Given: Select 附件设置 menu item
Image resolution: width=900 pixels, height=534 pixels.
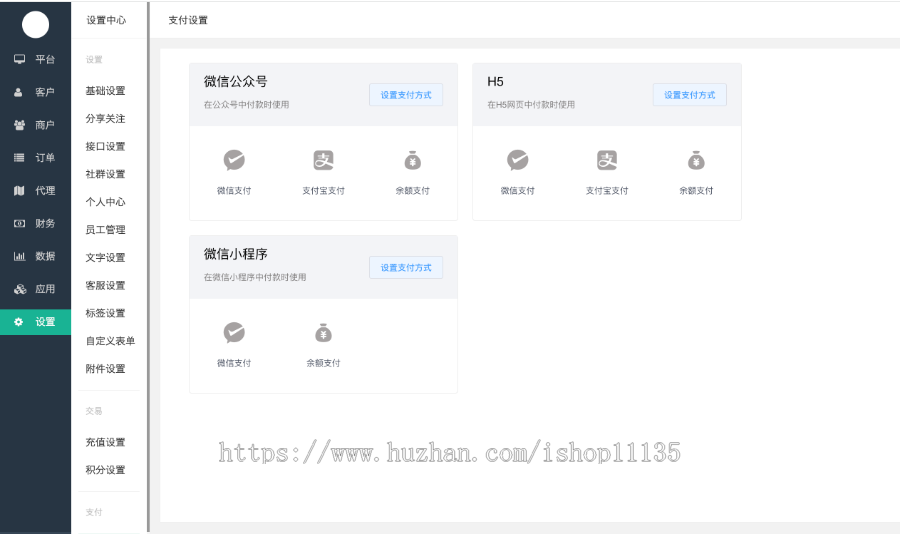Looking at the screenshot, I should click(106, 369).
